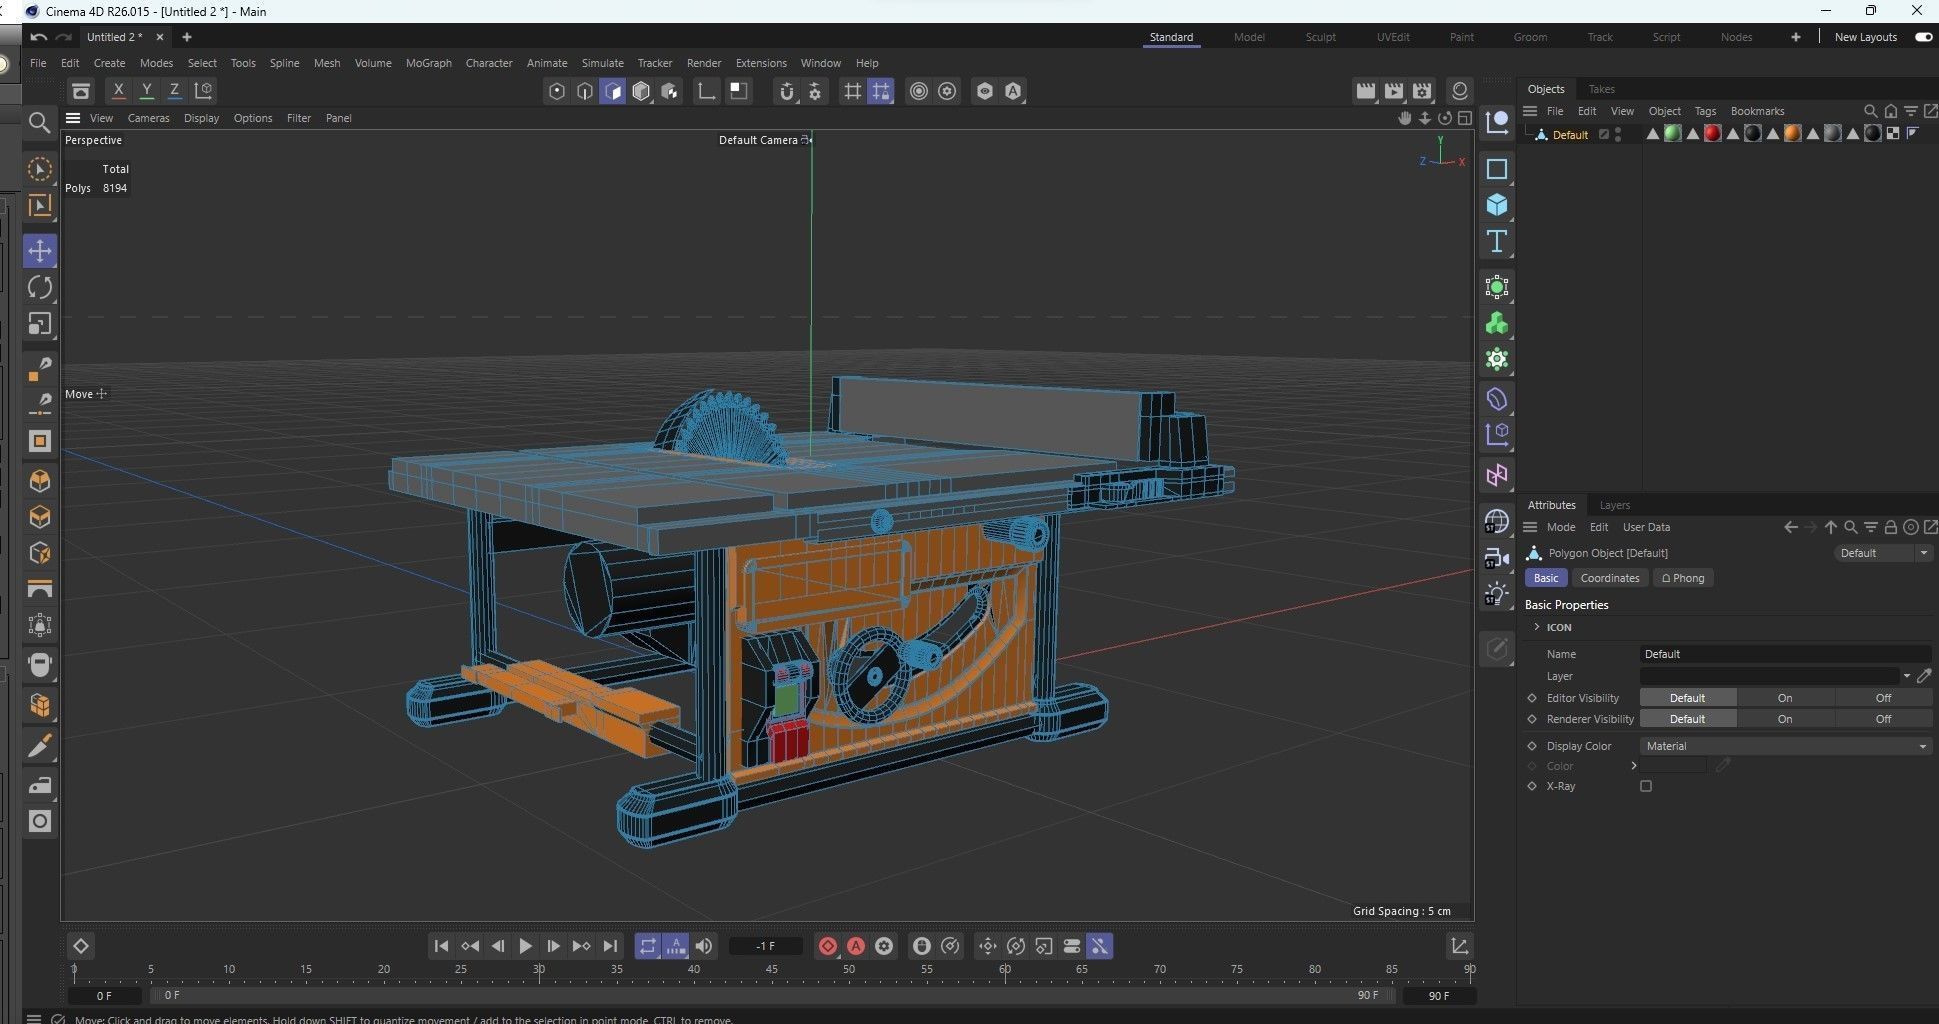This screenshot has width=1939, height=1024.
Task: Set Editor Visibility to Default
Action: pyautogui.click(x=1687, y=698)
